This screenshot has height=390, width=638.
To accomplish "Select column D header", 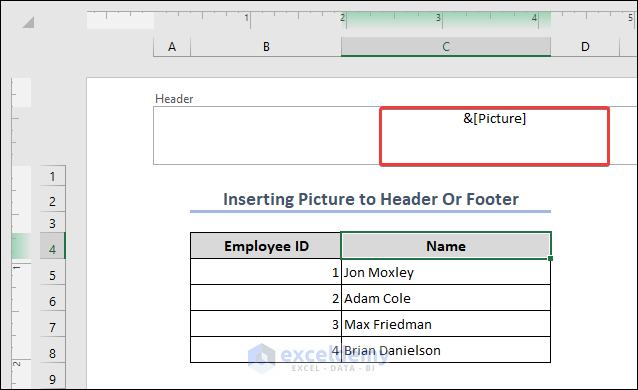I will [x=585, y=47].
